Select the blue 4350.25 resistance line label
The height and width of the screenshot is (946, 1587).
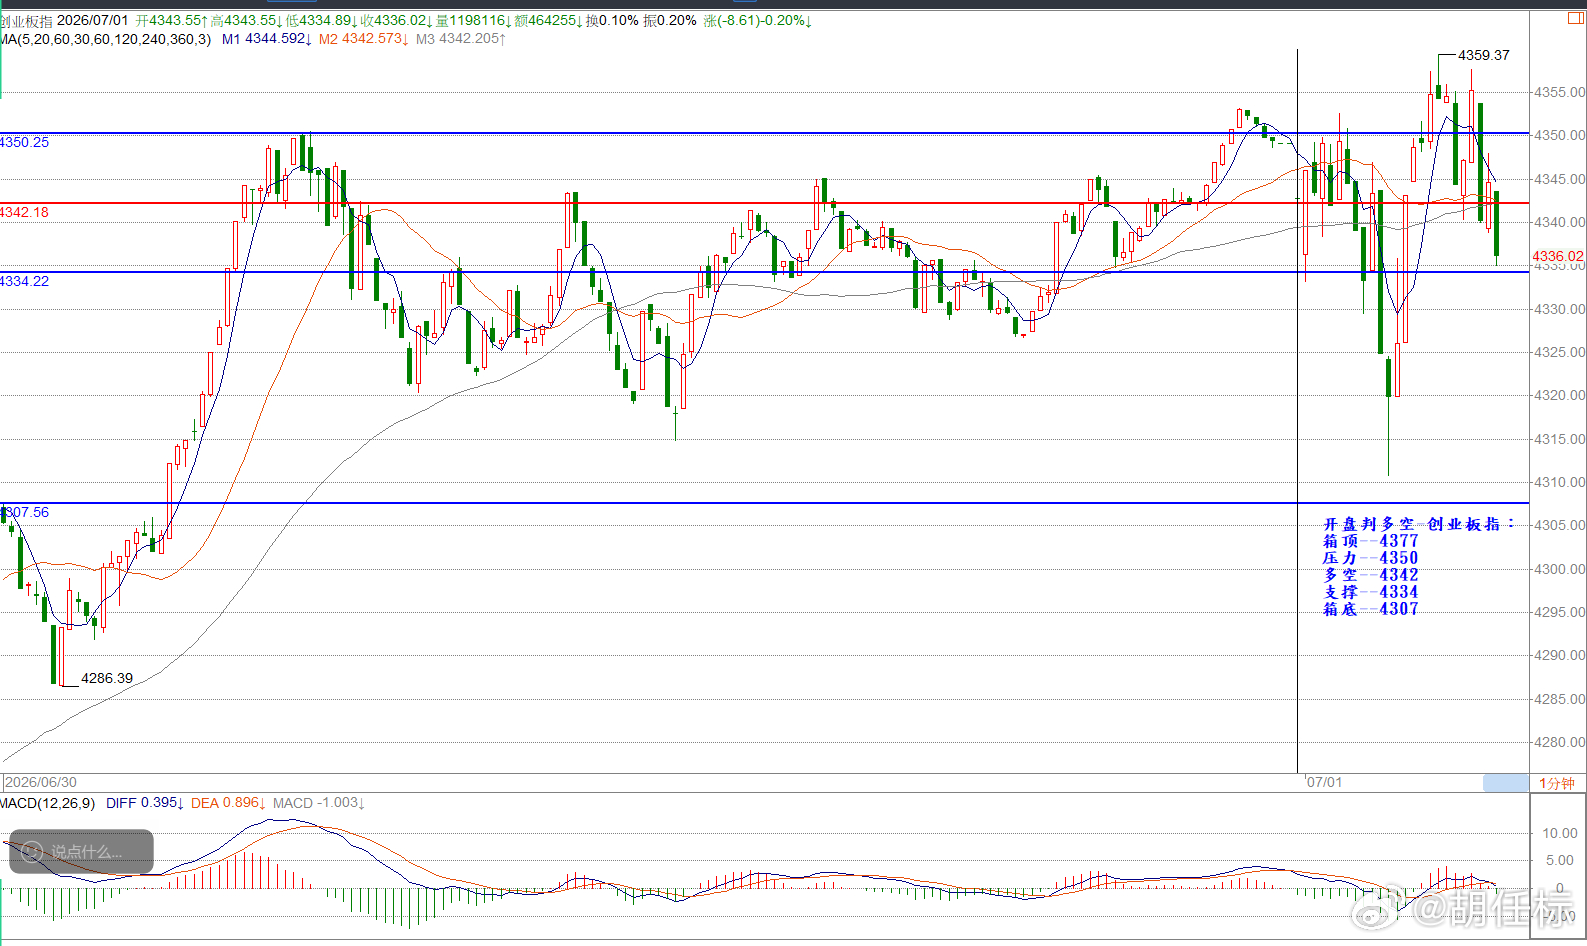[x=24, y=142]
